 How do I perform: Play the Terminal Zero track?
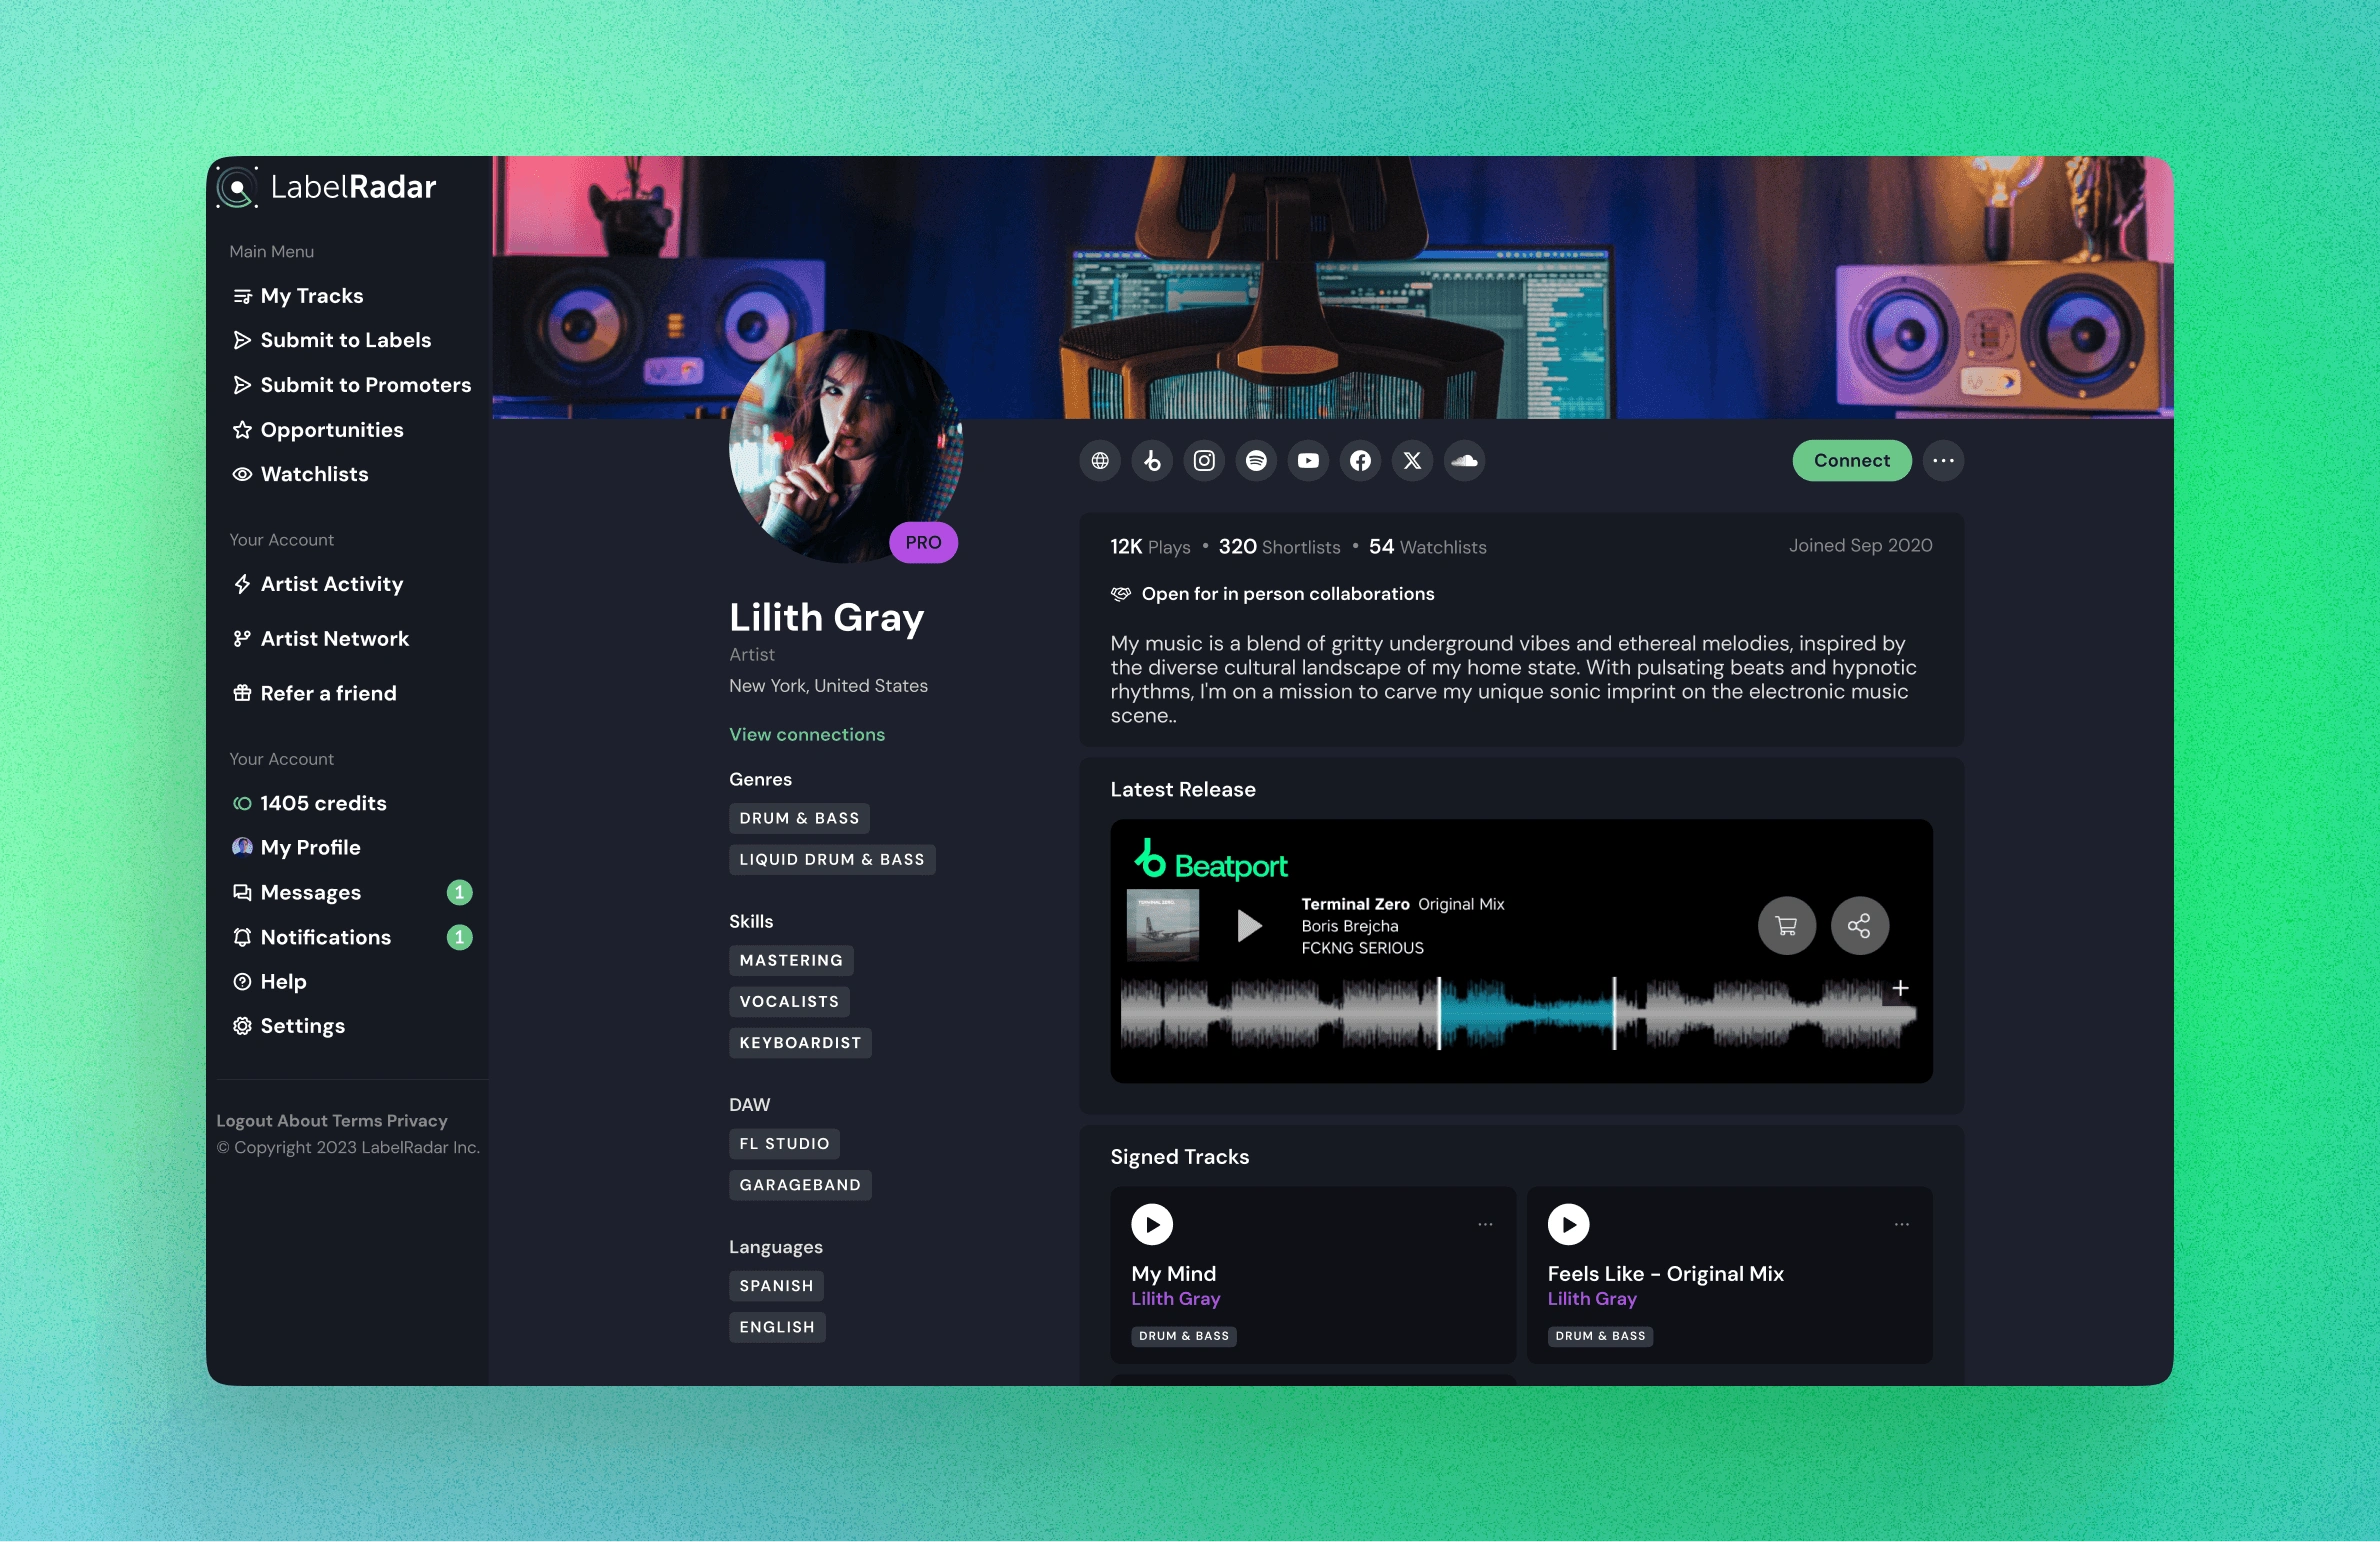(x=1249, y=926)
